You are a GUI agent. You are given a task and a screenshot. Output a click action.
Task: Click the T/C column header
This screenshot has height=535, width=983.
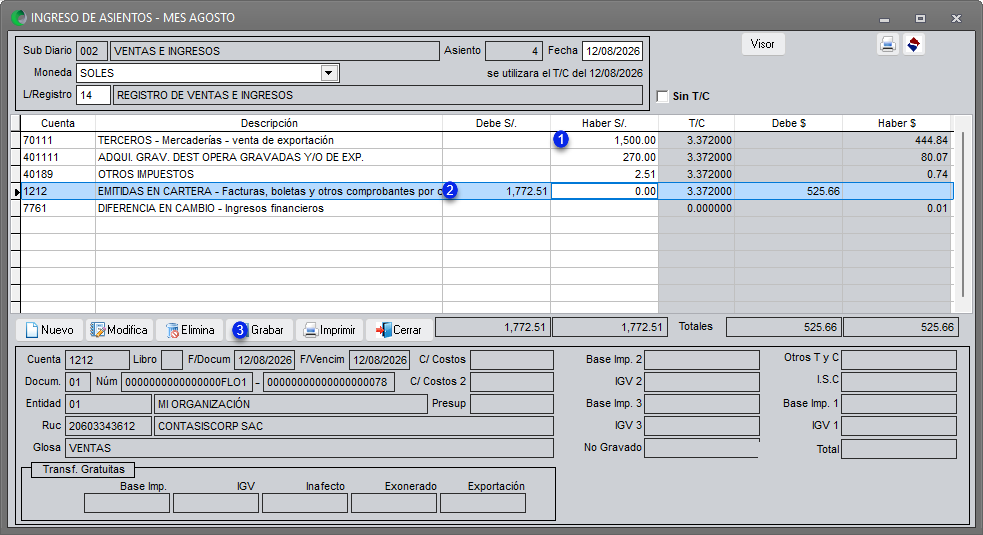(697, 124)
